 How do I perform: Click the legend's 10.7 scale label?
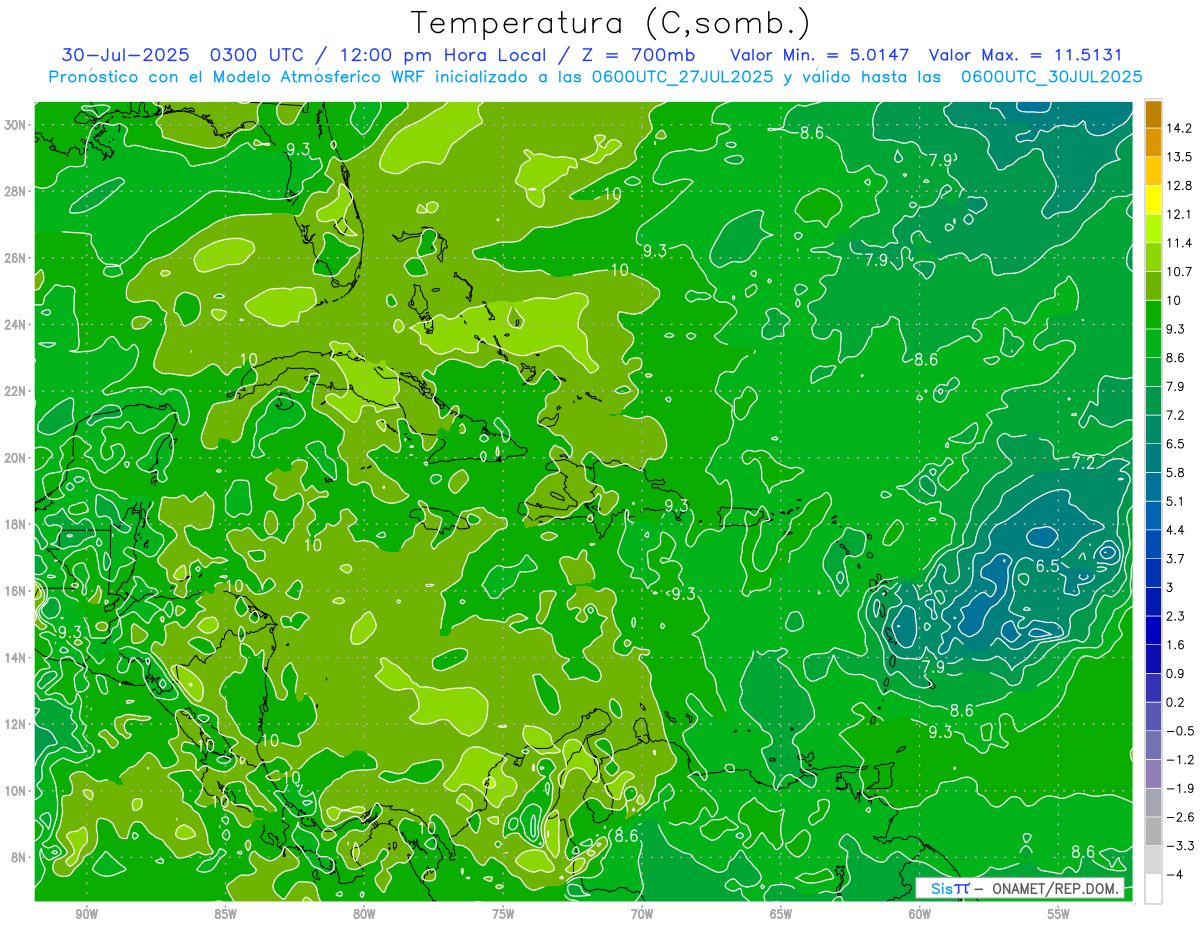[1178, 272]
